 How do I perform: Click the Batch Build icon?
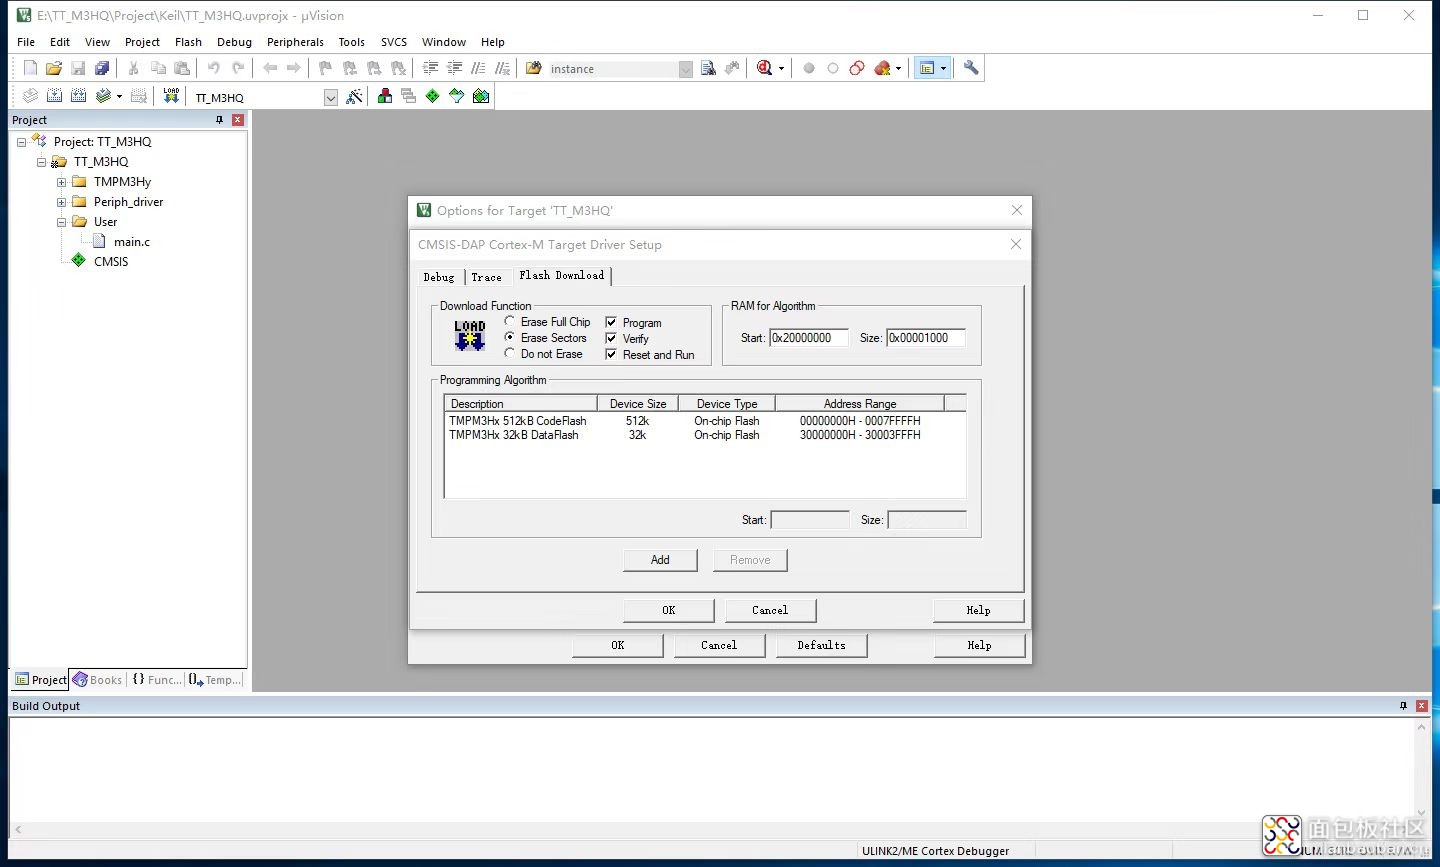(103, 96)
